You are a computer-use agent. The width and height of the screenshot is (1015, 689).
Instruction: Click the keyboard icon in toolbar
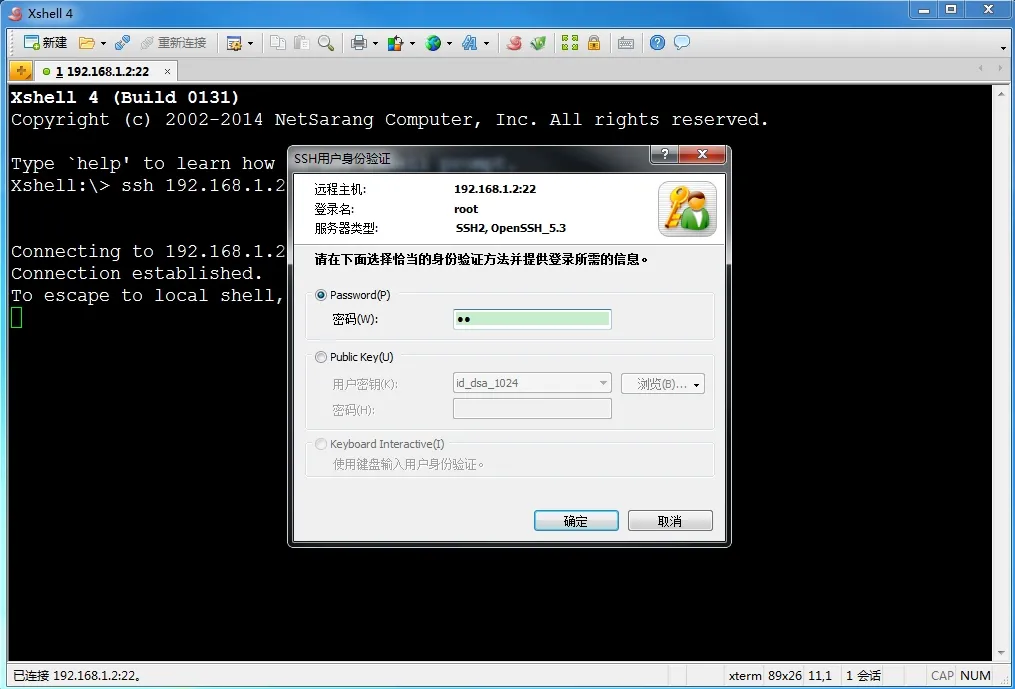click(x=625, y=43)
